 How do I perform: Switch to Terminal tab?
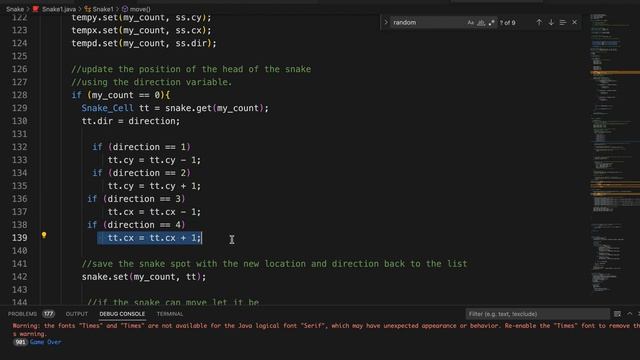(x=170, y=314)
